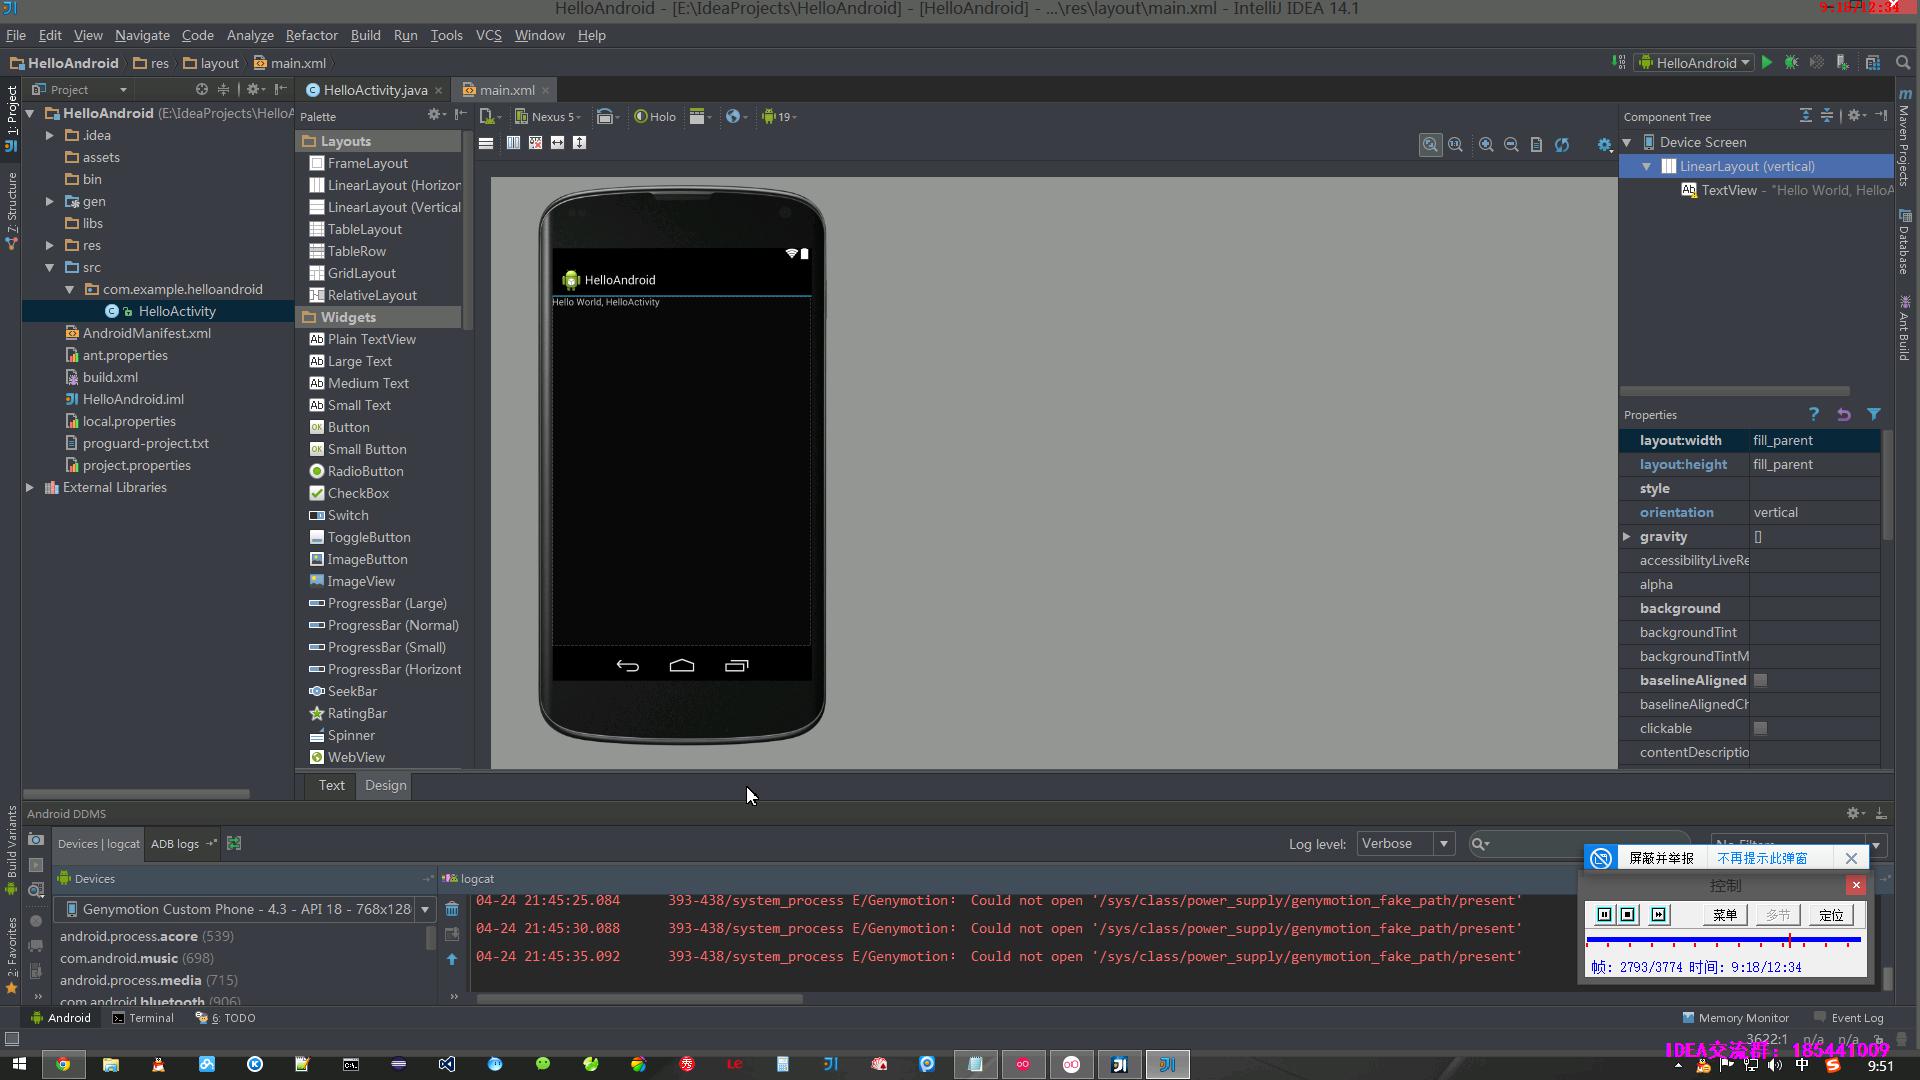This screenshot has height=1080, width=1920.
Task: Open Chrome from the Windows taskbar
Action: point(63,1064)
